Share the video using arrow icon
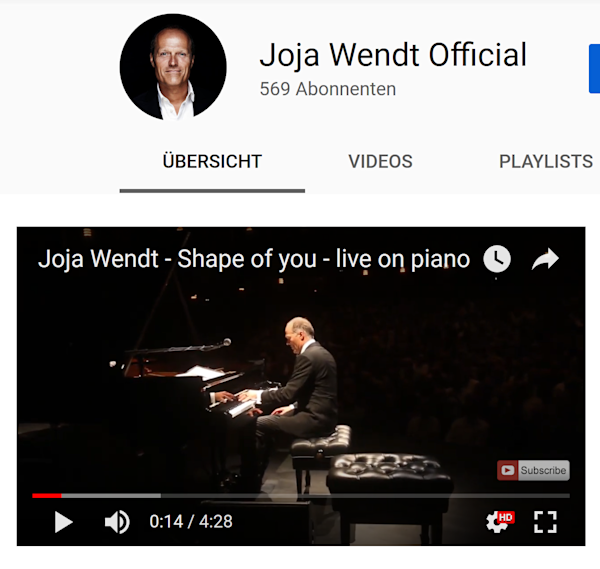This screenshot has height=569, width=600. pyautogui.click(x=545, y=259)
